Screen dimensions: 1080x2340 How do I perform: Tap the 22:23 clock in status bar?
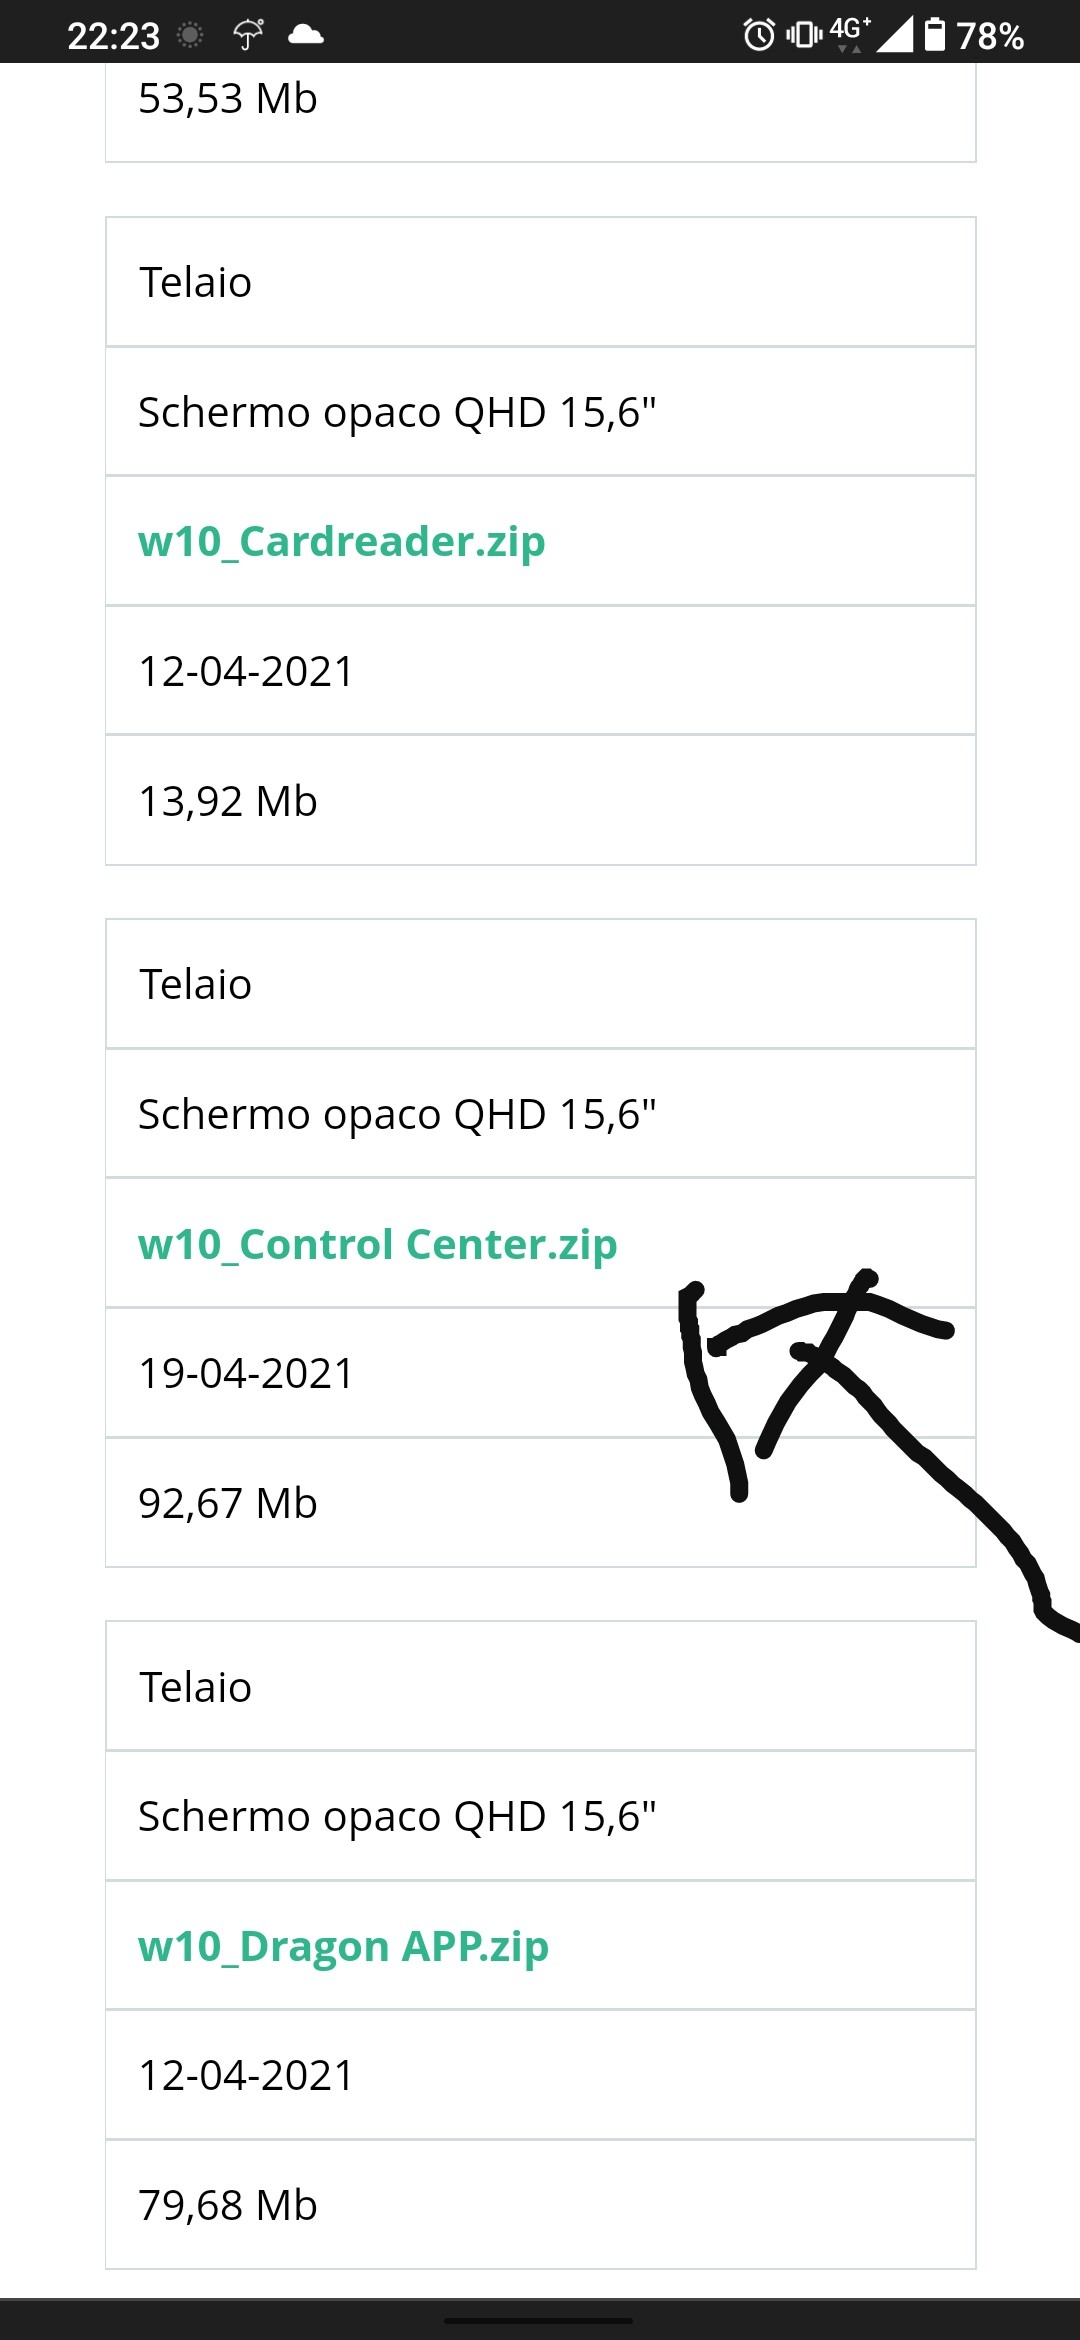[113, 36]
